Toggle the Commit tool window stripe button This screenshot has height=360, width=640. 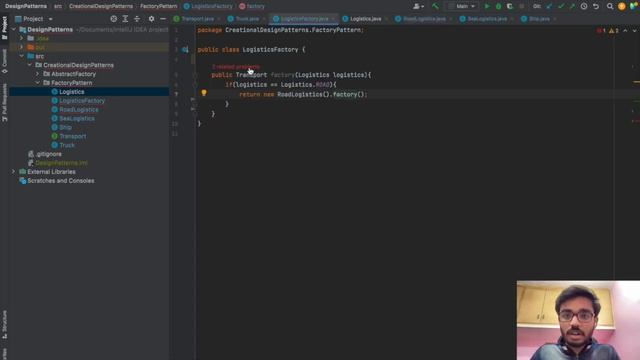(x=4, y=61)
